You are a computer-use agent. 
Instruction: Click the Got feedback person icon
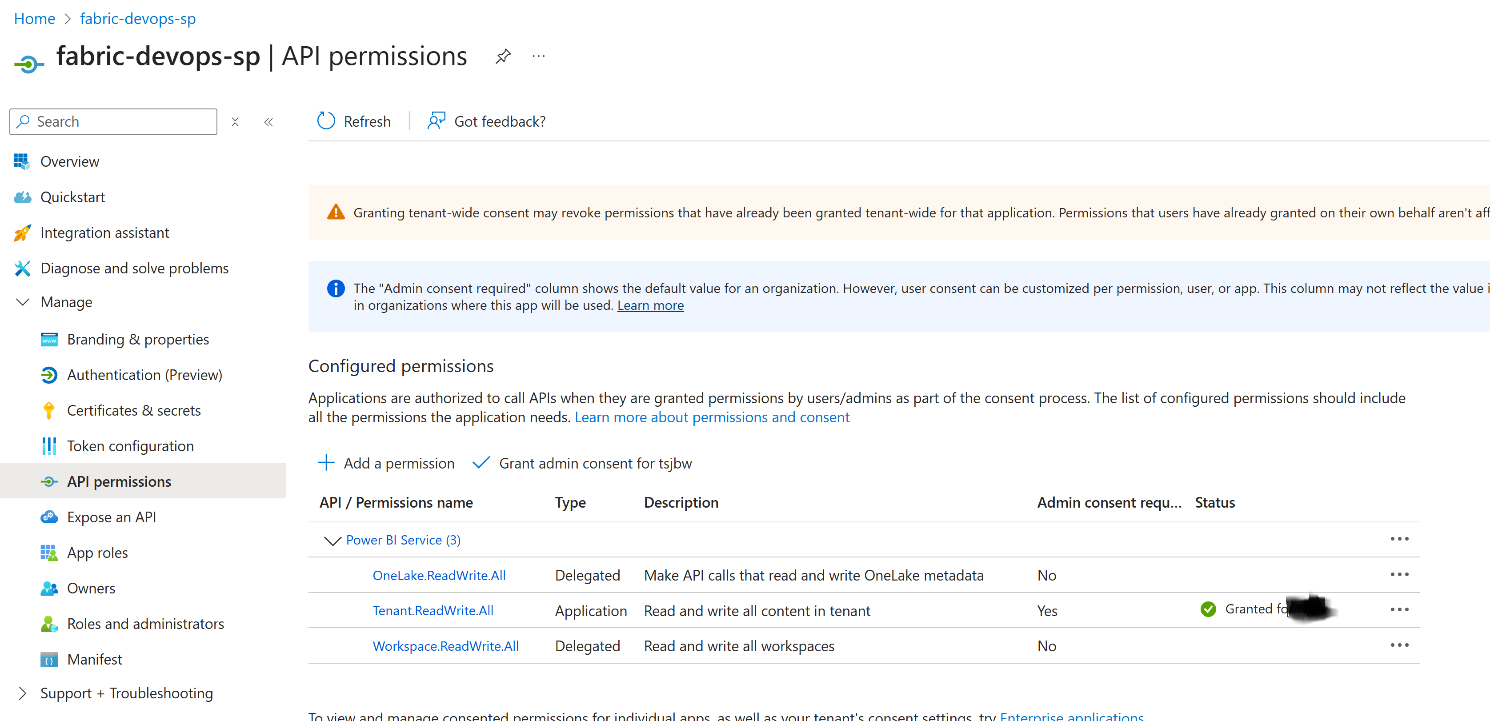coord(436,121)
